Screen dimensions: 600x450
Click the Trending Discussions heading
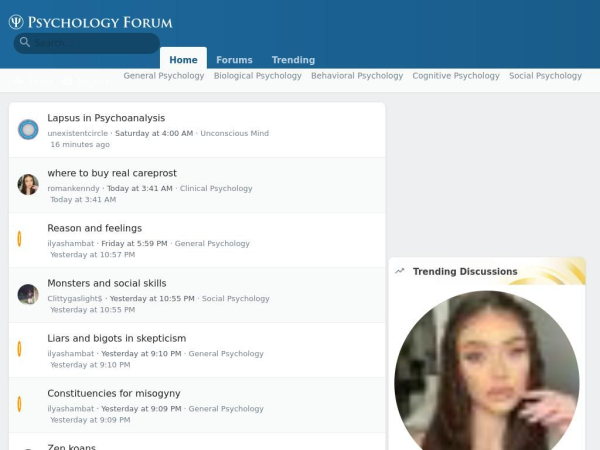tap(465, 271)
